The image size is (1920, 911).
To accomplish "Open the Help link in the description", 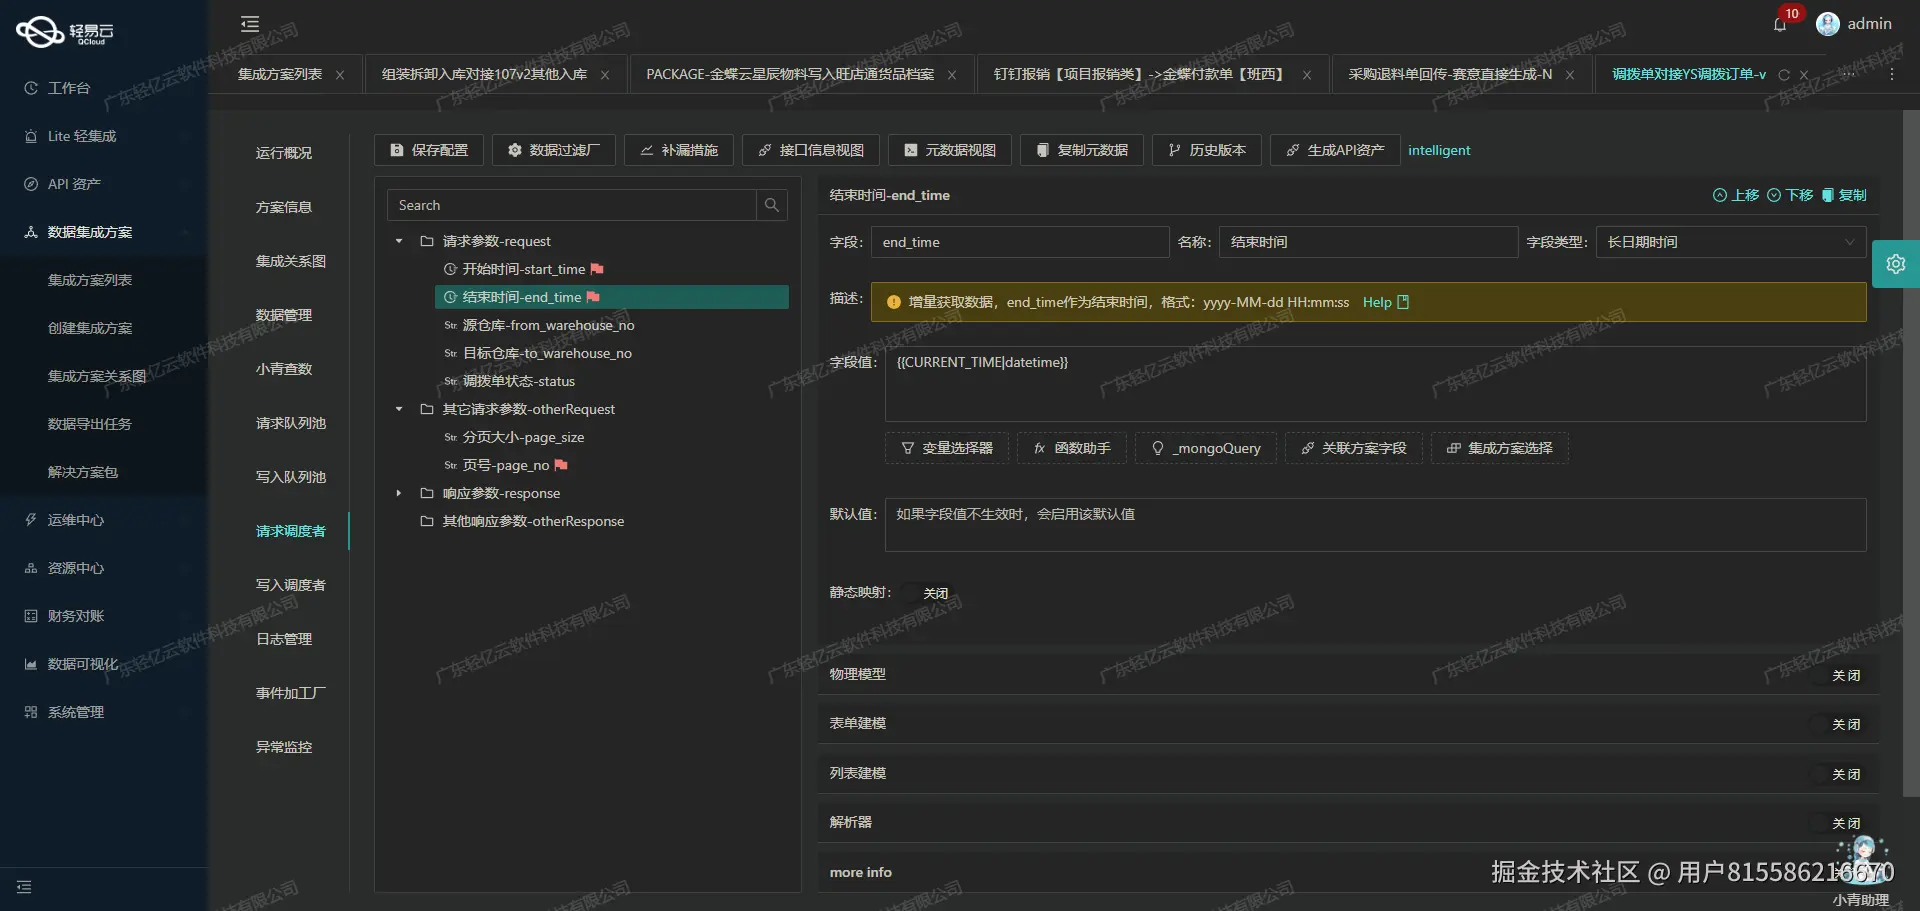I will 1386,302.
